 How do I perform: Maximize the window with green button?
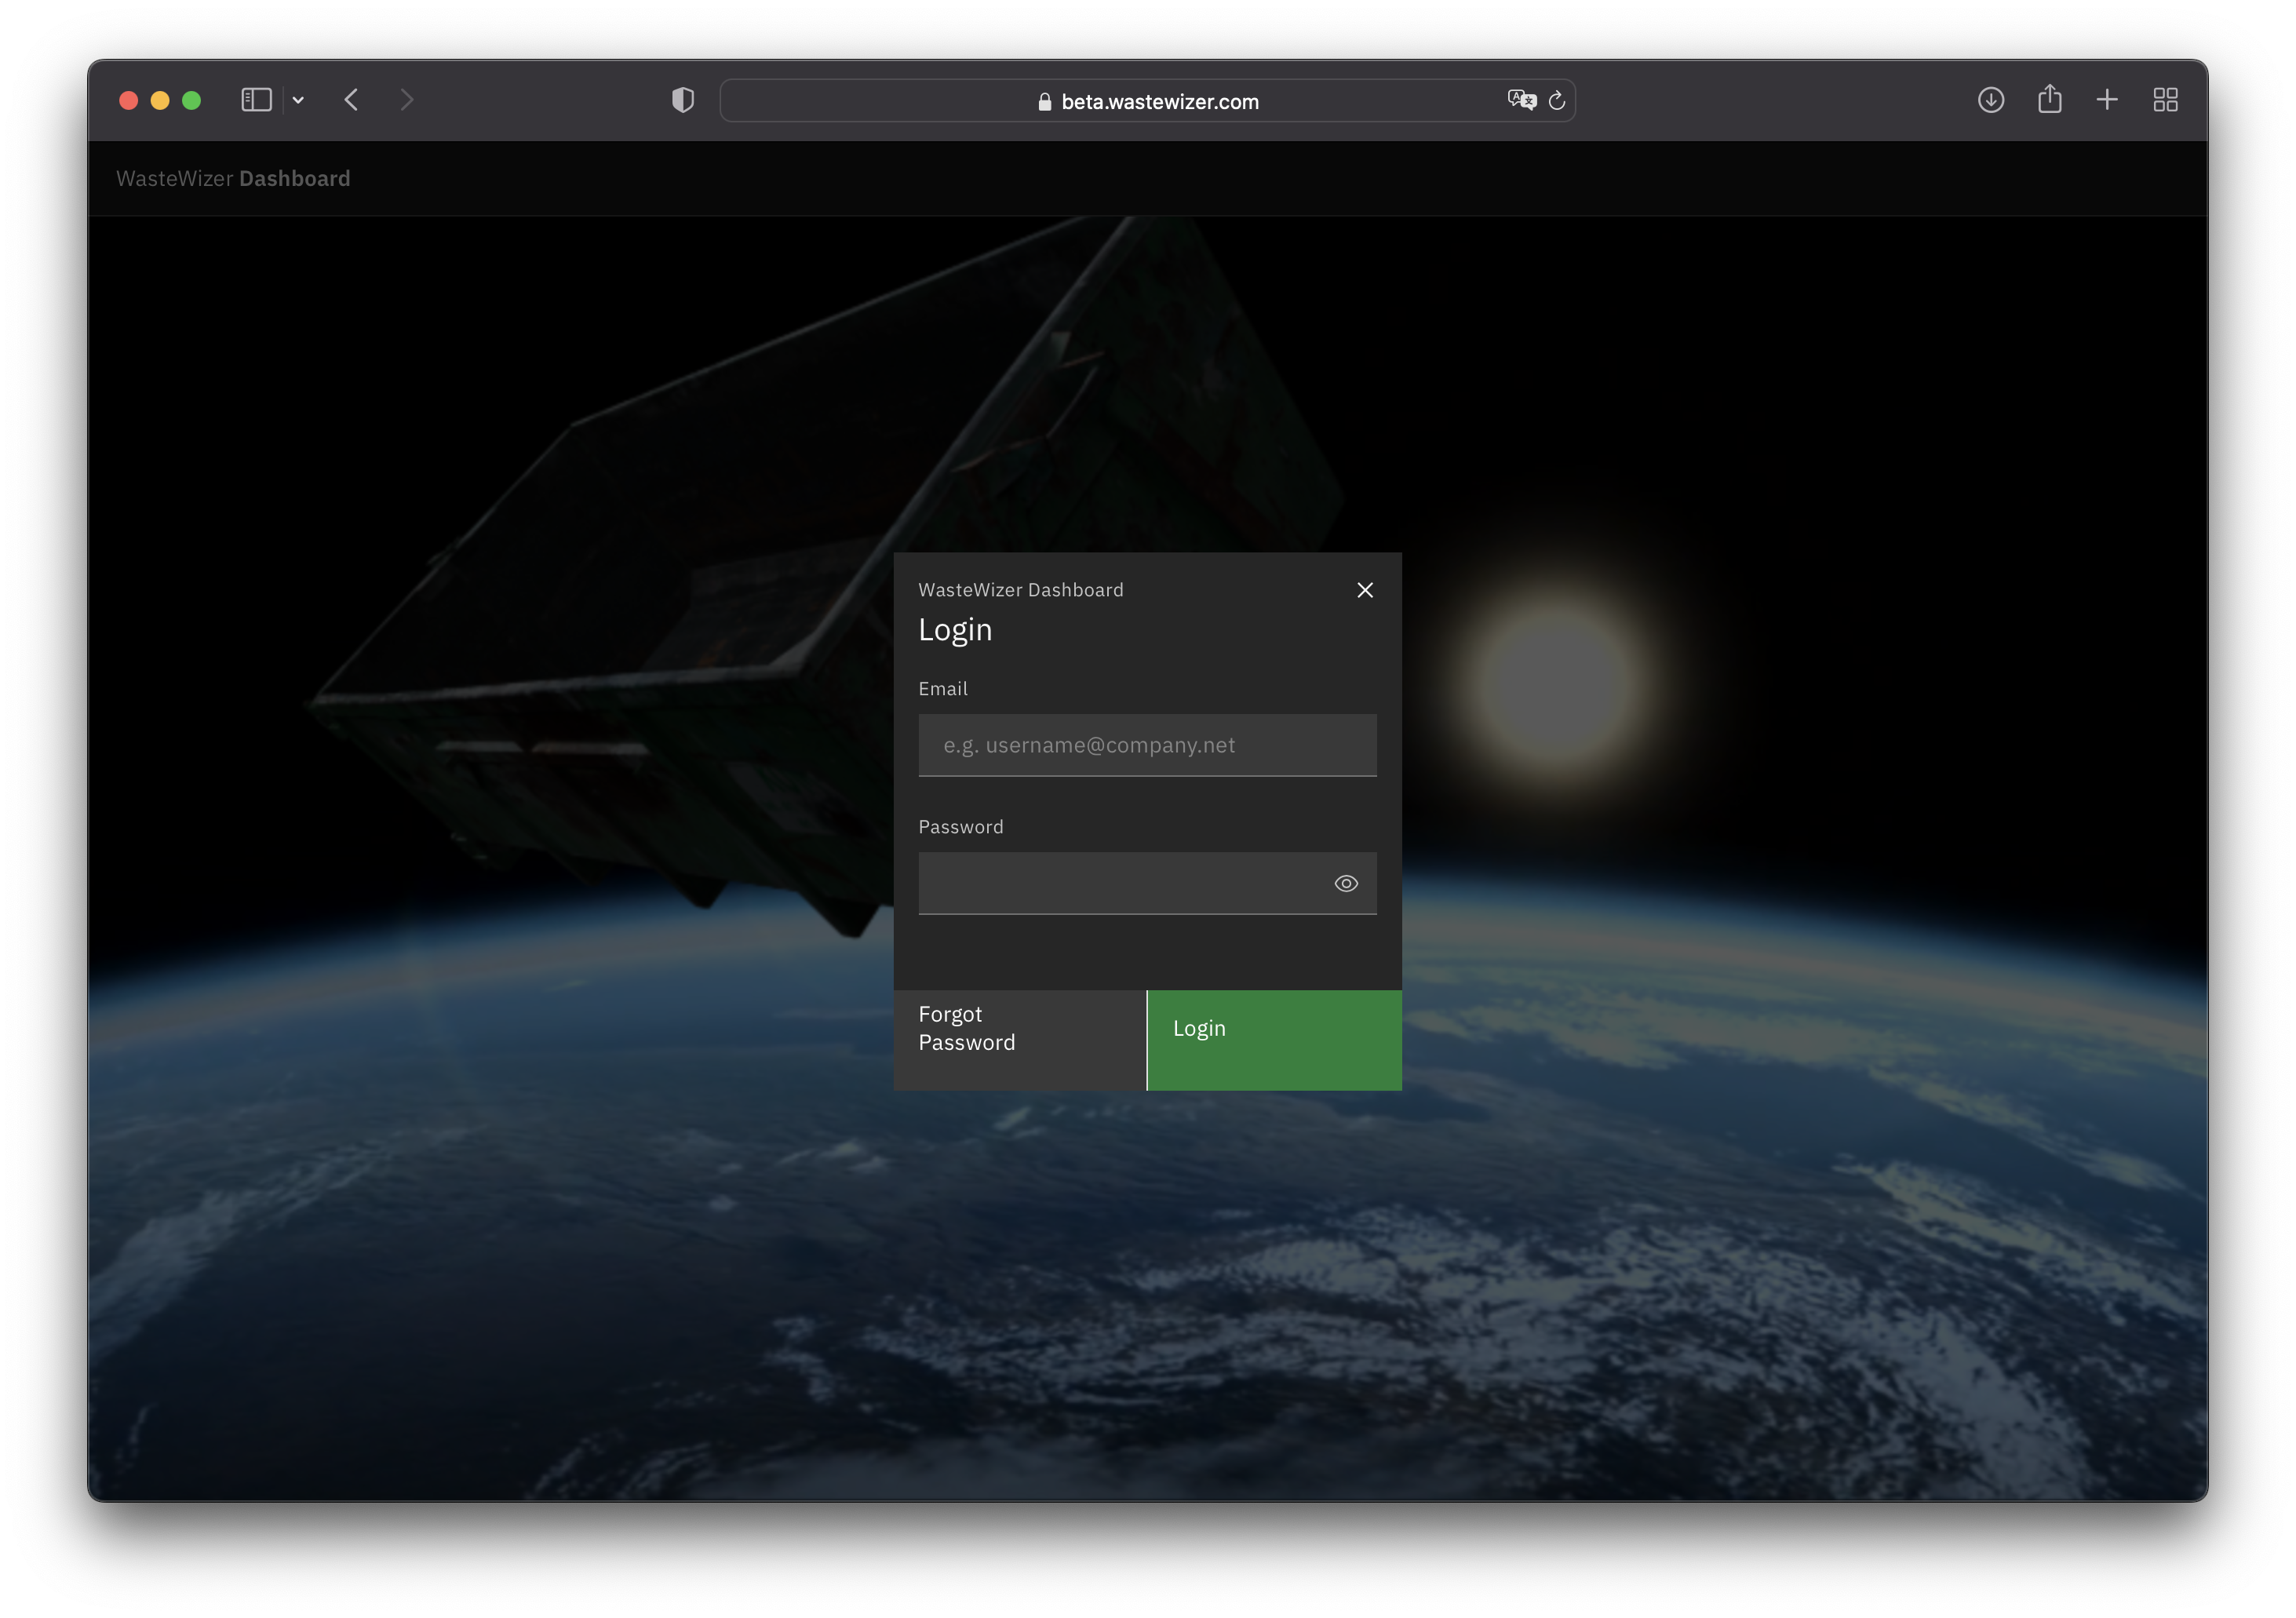click(192, 100)
